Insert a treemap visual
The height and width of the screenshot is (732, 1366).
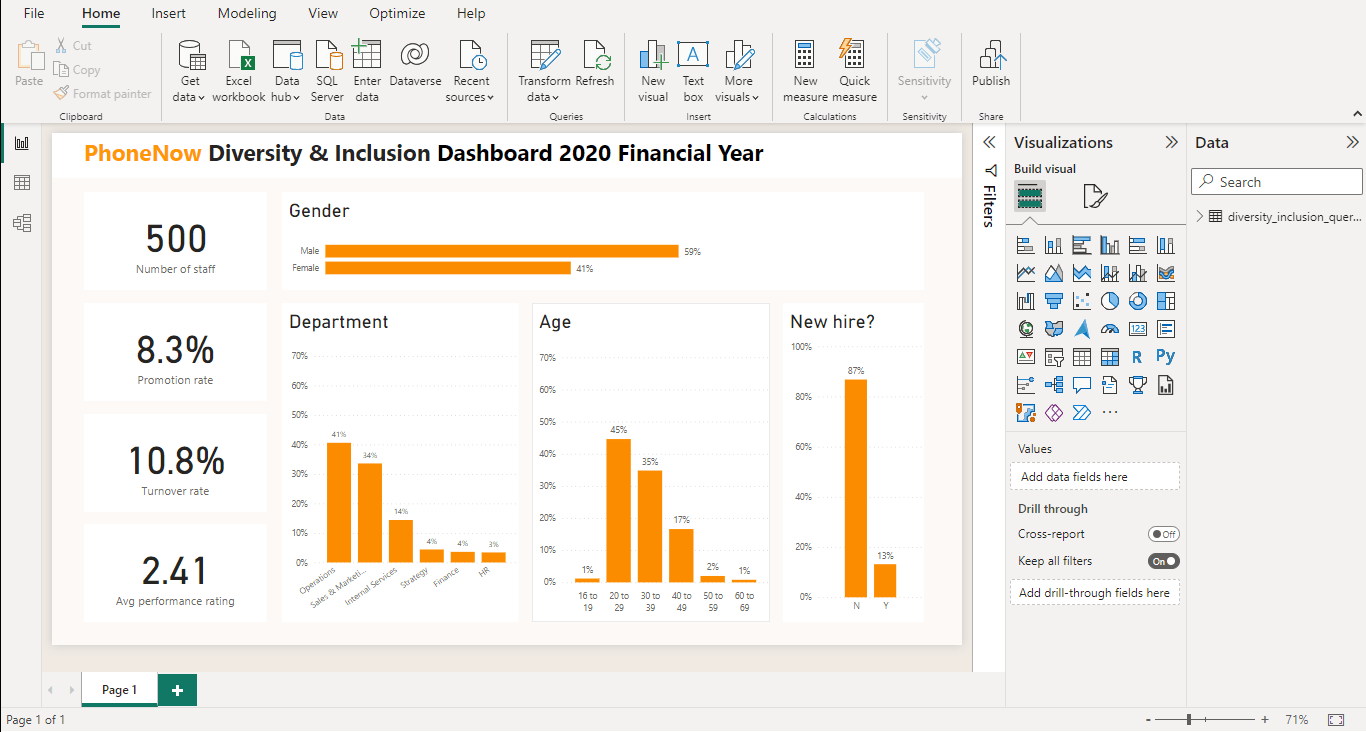tap(1165, 301)
